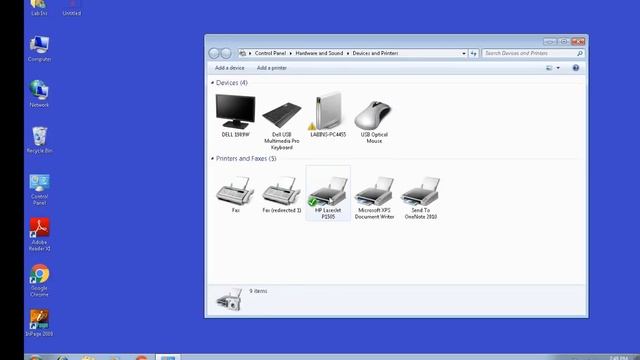This screenshot has height=360, width=640.
Task: Click the refresh button beside address bar
Action: point(473,53)
